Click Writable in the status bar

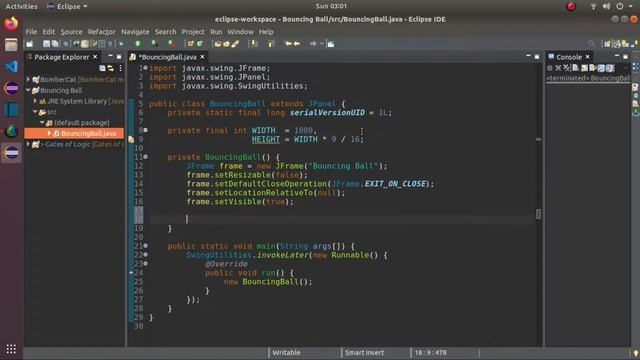(286, 353)
